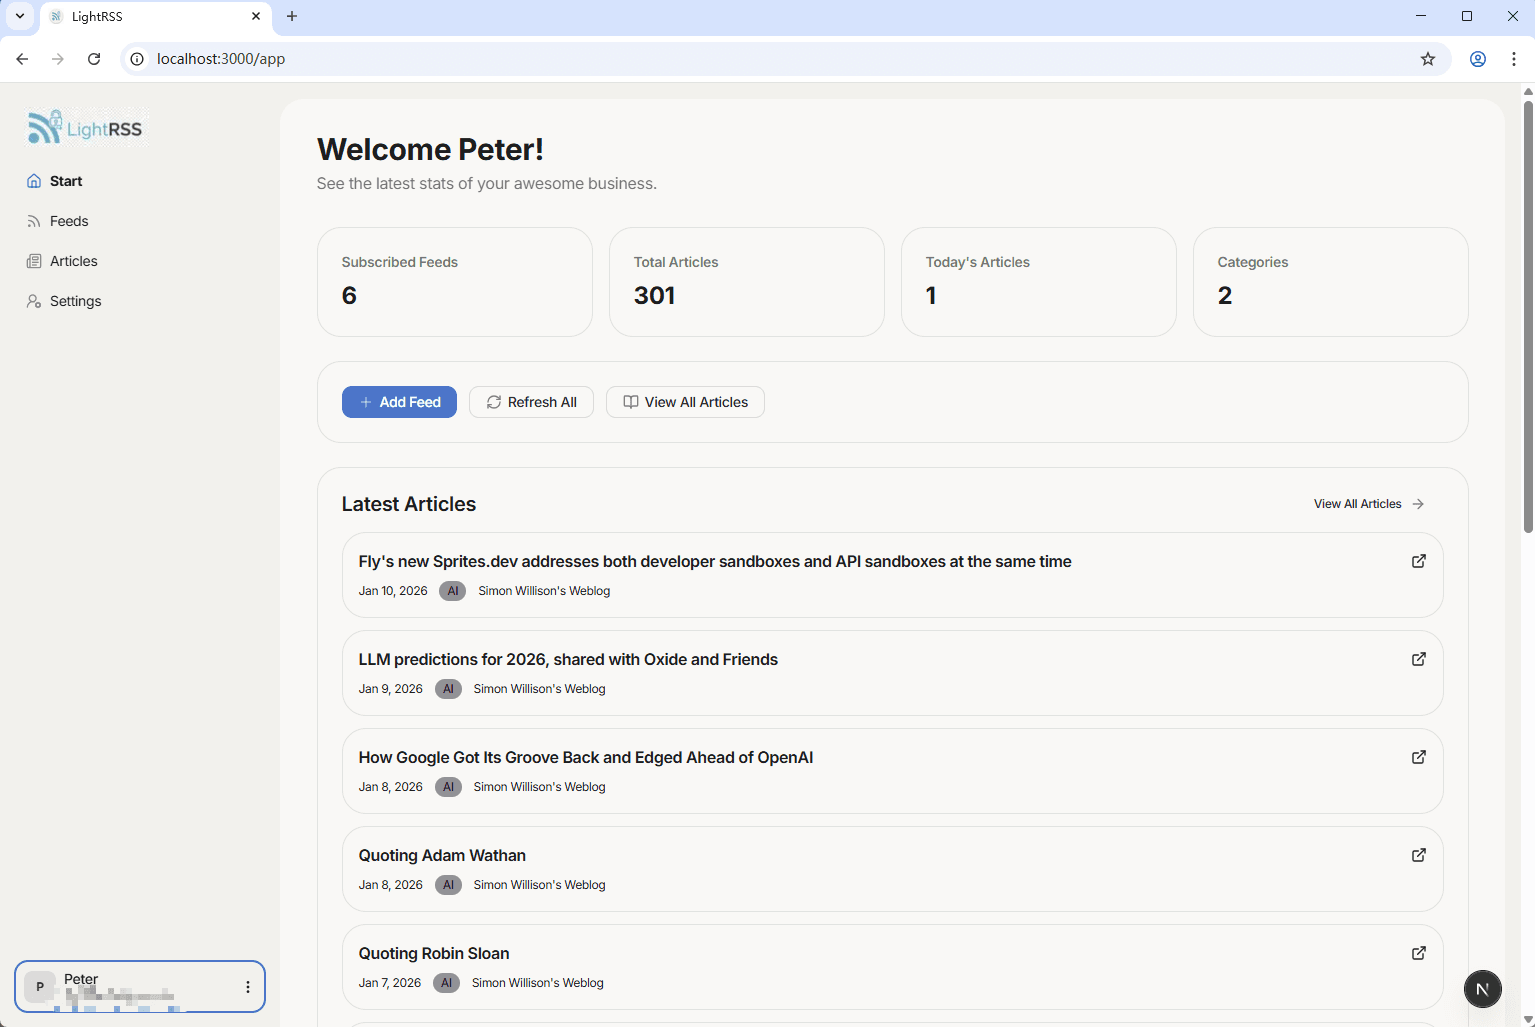
Task: Open the Feeds section via RSS icon
Action: [33, 221]
